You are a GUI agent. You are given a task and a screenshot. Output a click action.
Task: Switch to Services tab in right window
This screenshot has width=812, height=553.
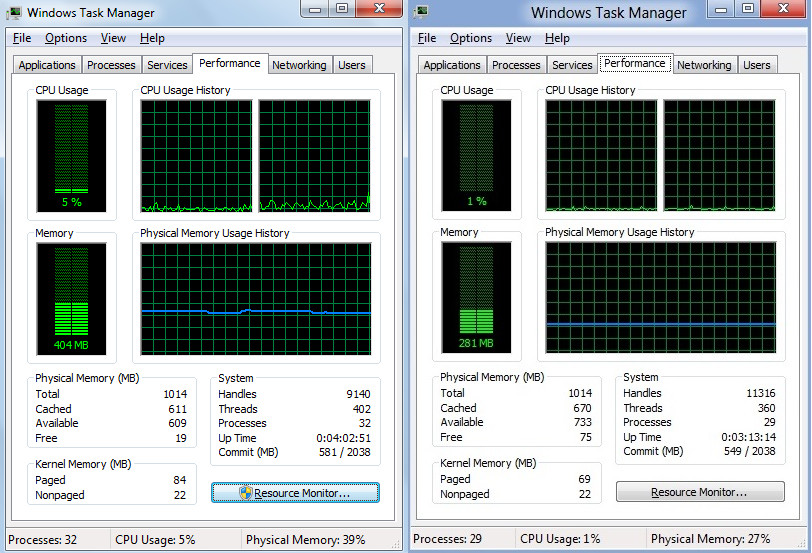pos(572,65)
